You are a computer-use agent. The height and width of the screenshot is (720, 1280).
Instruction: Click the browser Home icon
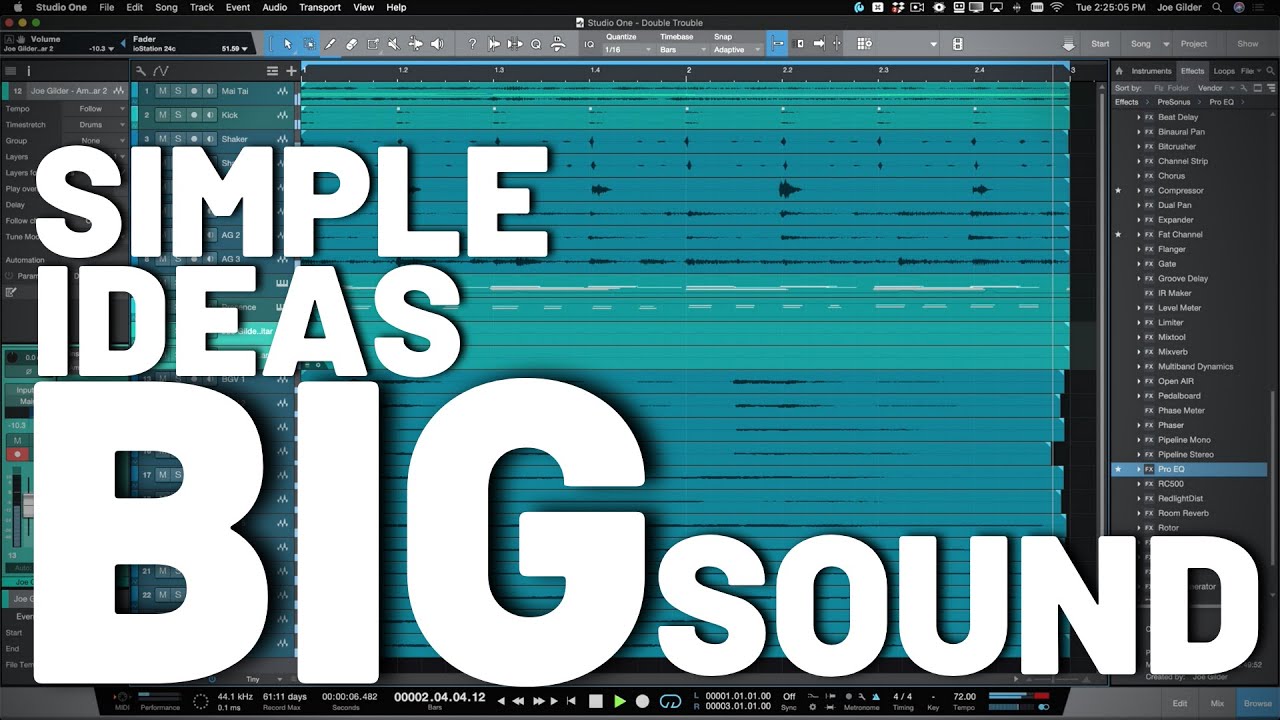point(1120,71)
